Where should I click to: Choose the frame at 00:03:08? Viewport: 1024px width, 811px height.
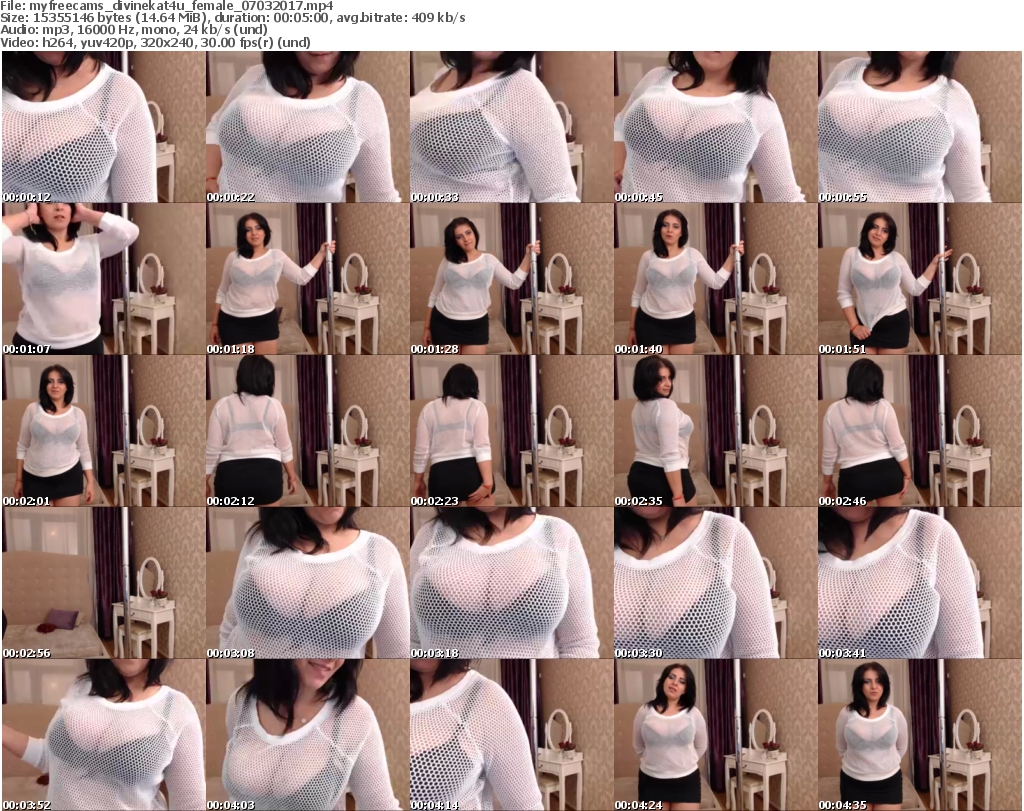point(308,583)
